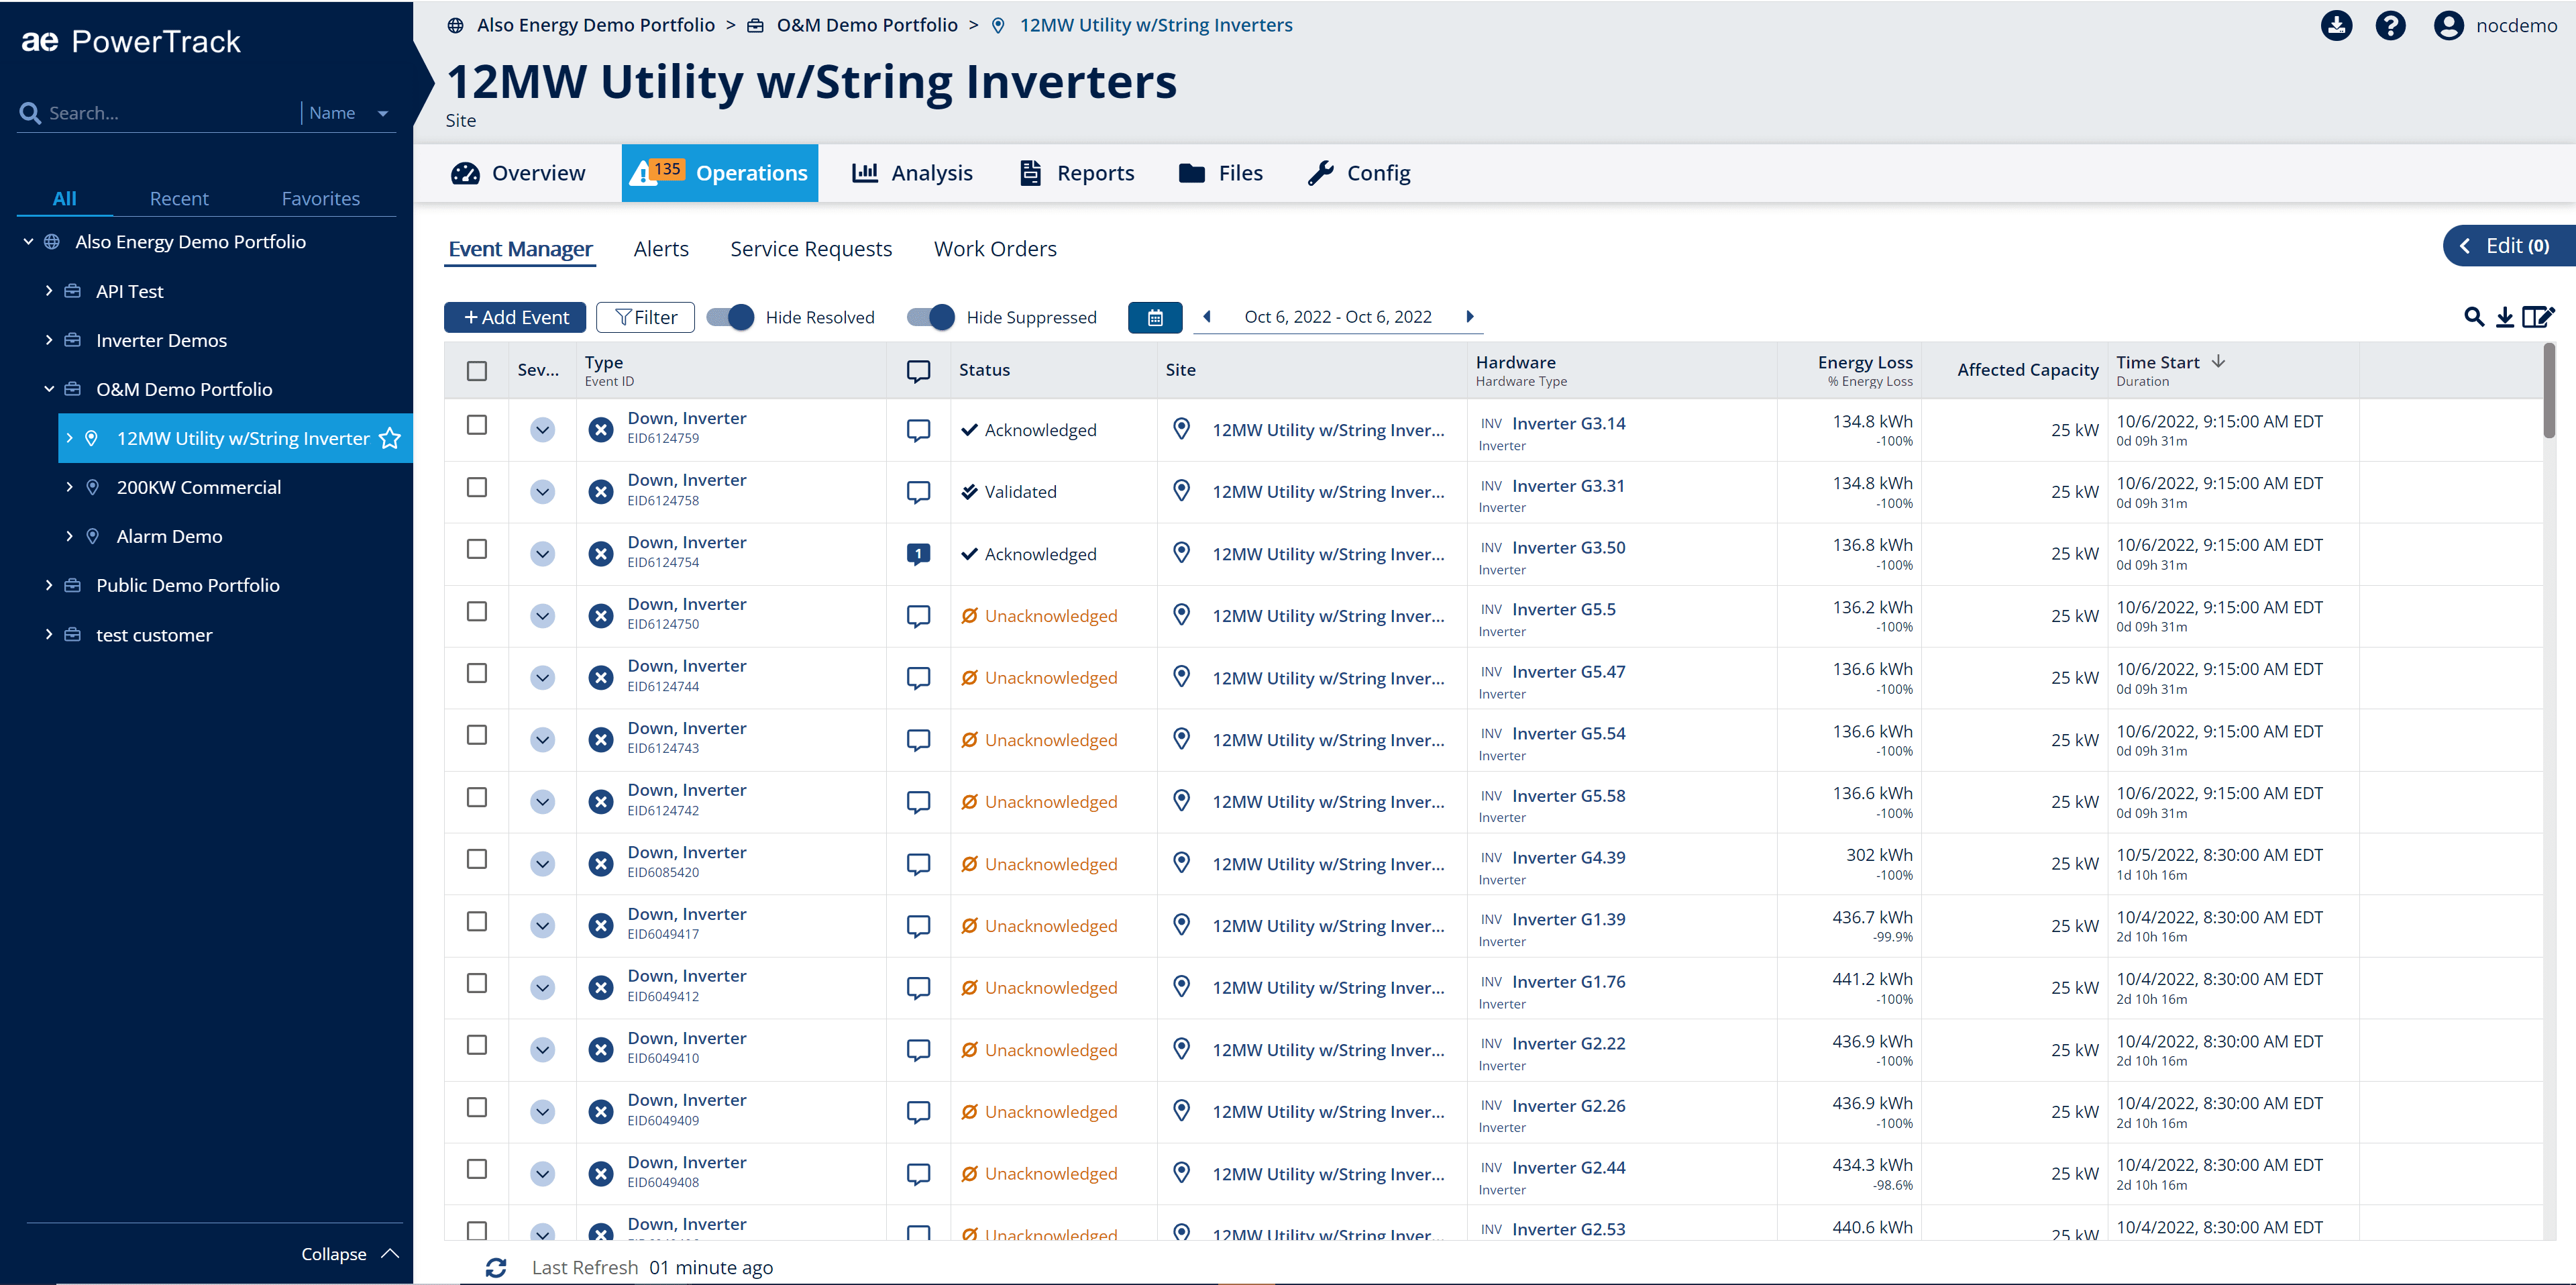
Task: Open the calendar date picker
Action: [x=1155, y=317]
